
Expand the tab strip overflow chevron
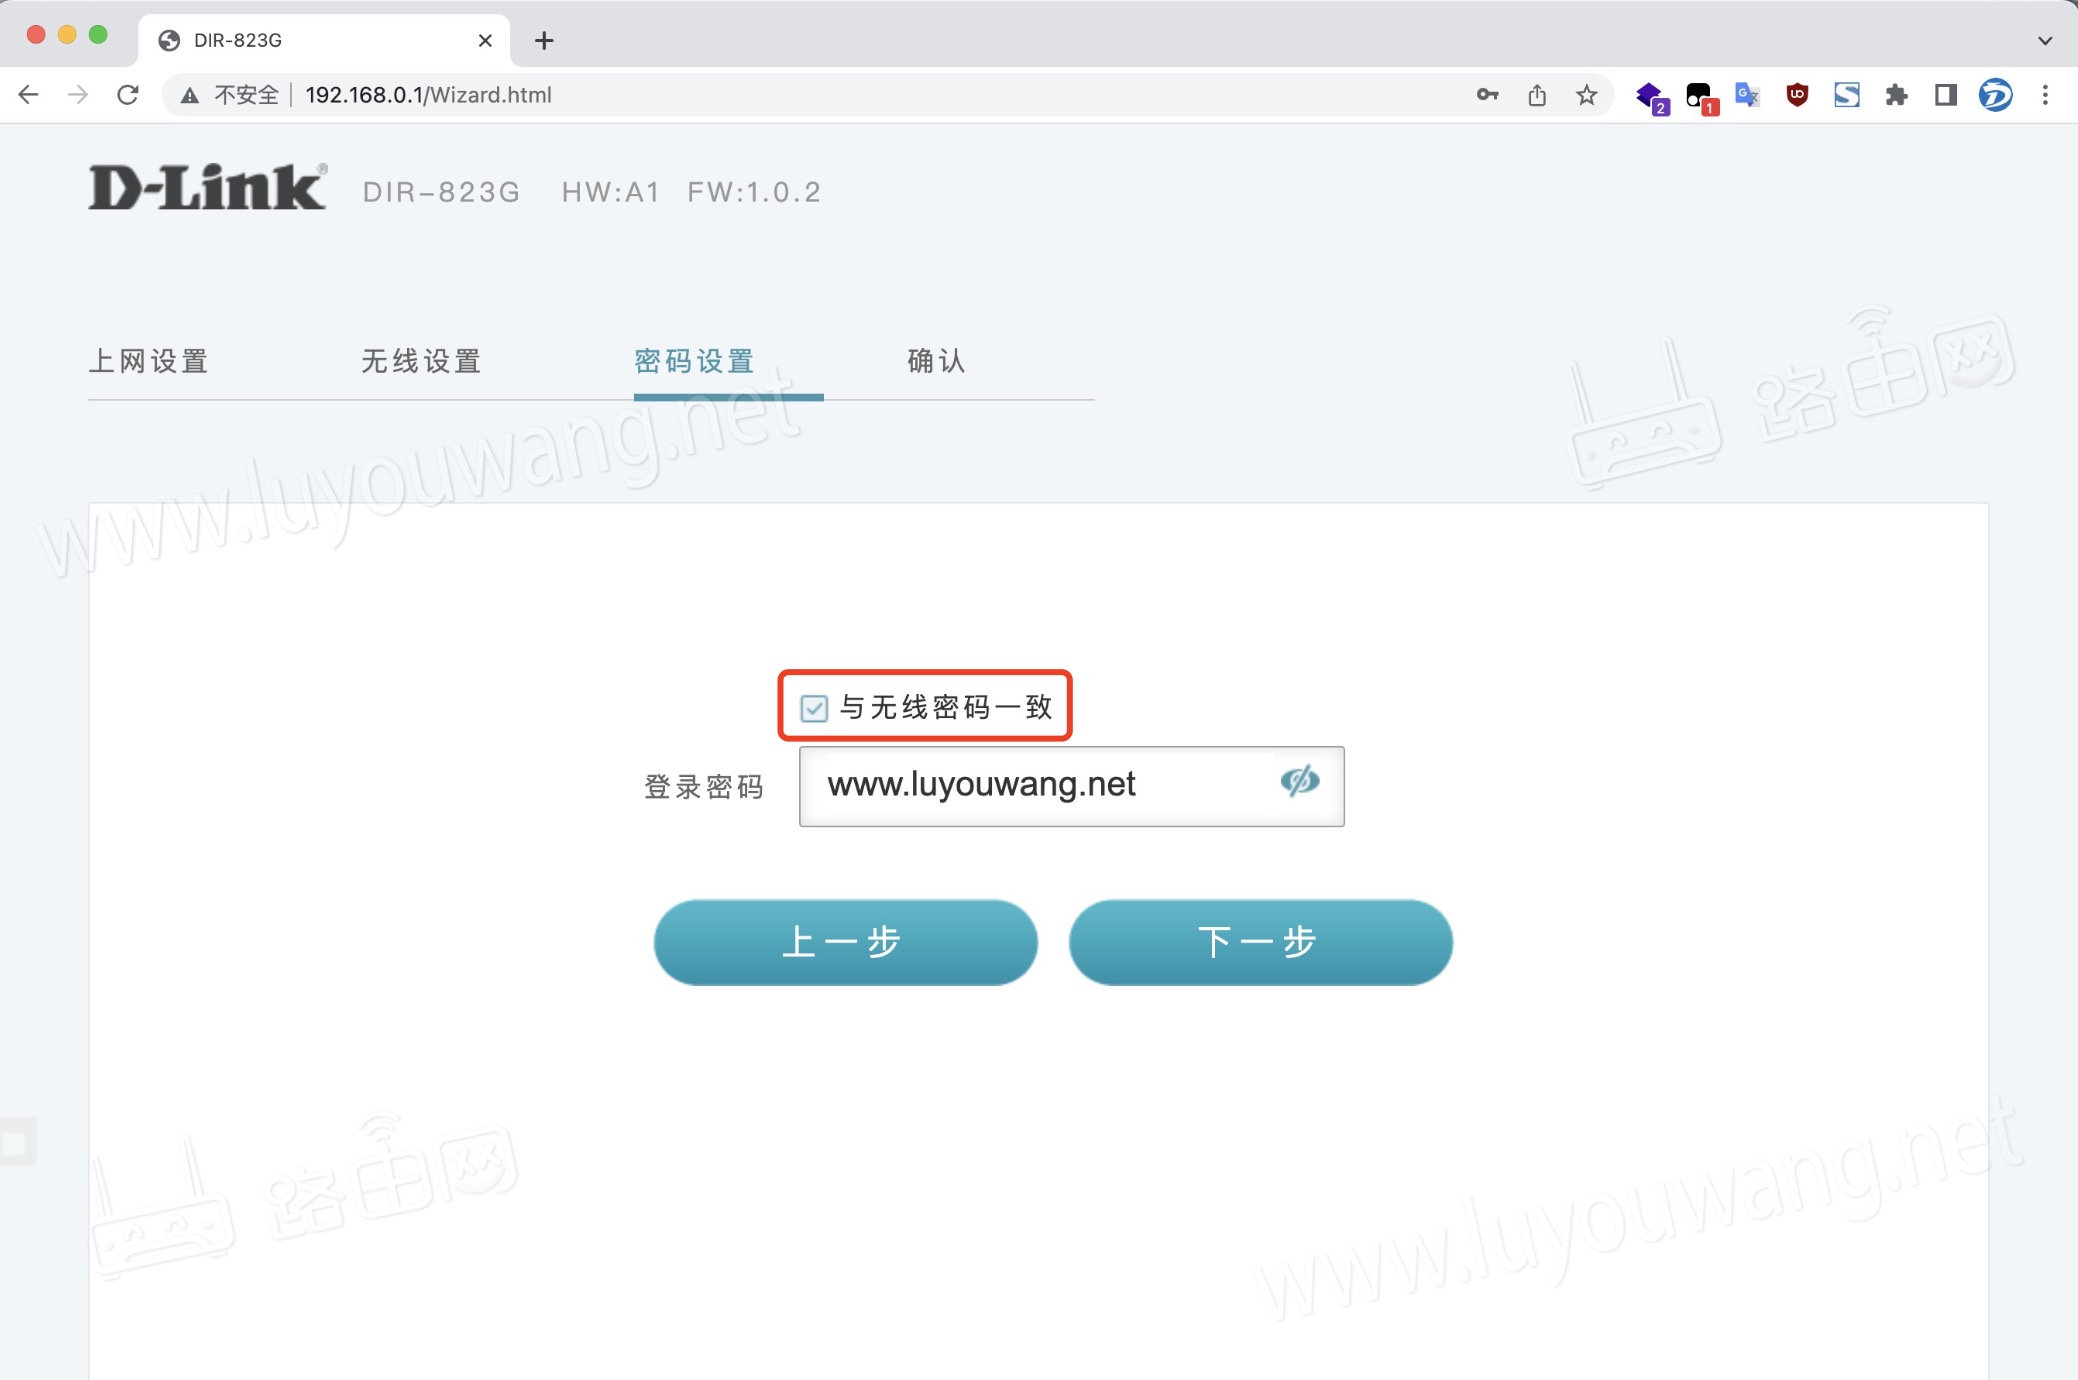point(2042,39)
